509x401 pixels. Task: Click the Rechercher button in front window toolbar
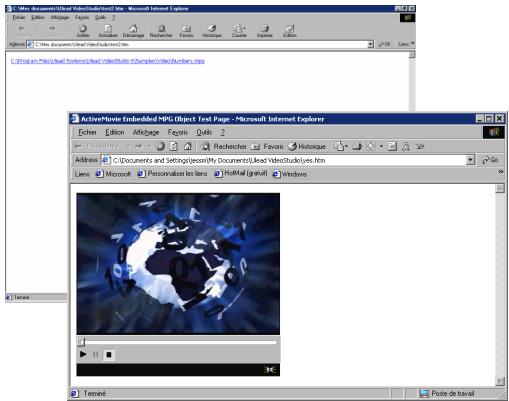[x=224, y=146]
